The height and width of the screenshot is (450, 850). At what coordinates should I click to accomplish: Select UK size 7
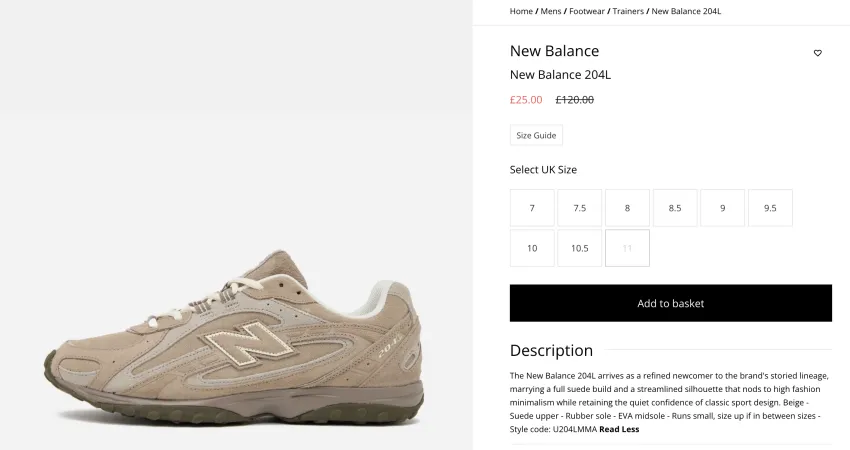click(x=532, y=208)
